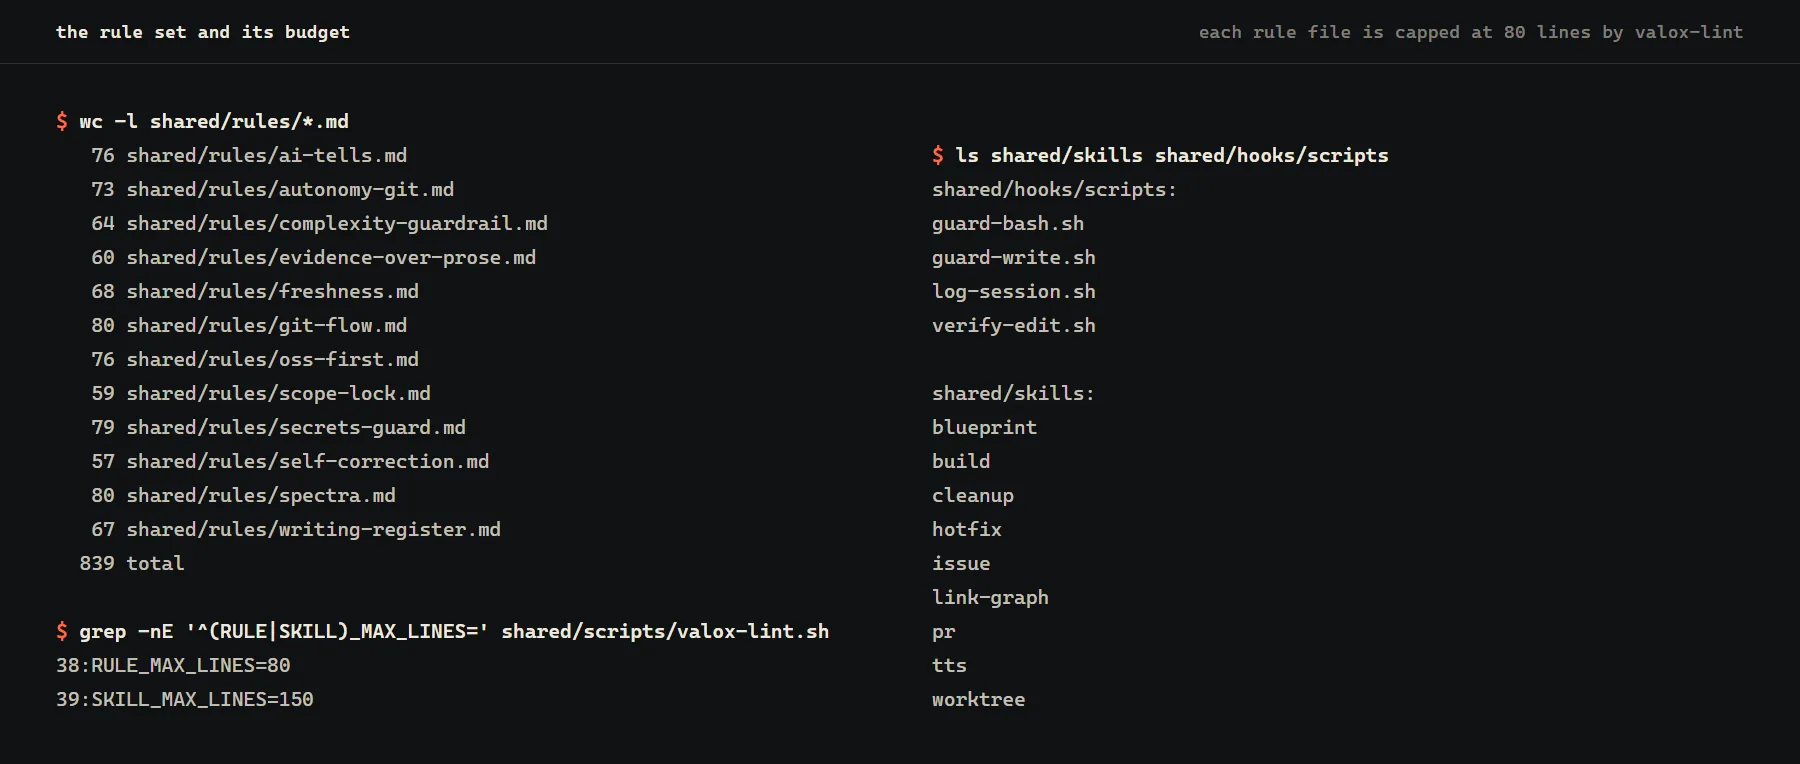The height and width of the screenshot is (764, 1800).
Task: Select the skill entry 'issue'
Action: pyautogui.click(x=961, y=563)
